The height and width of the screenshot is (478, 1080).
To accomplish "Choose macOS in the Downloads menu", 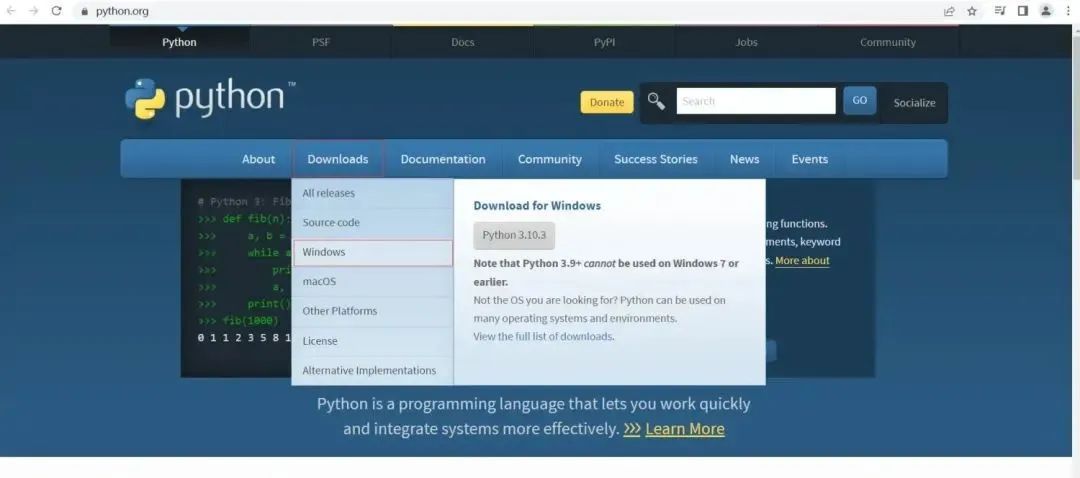I will [373, 282].
